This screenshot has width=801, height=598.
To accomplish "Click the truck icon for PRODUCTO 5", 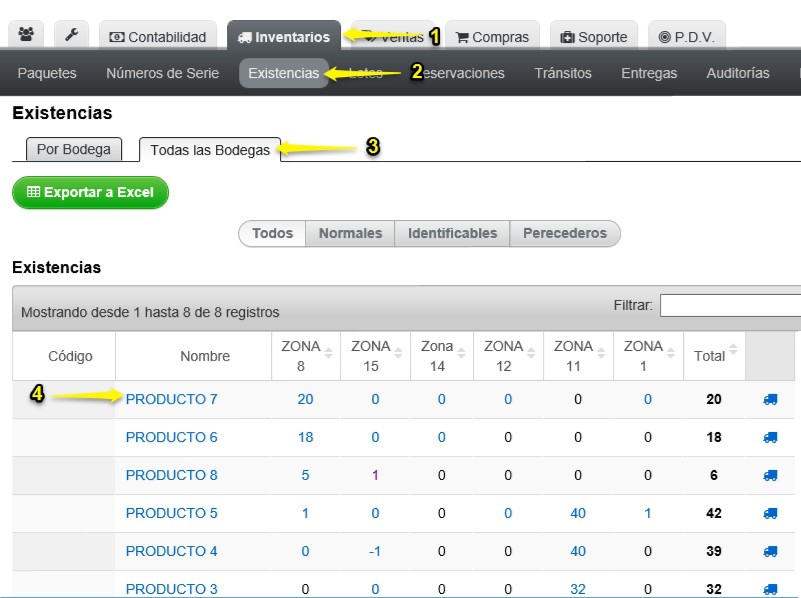I will point(770,513).
